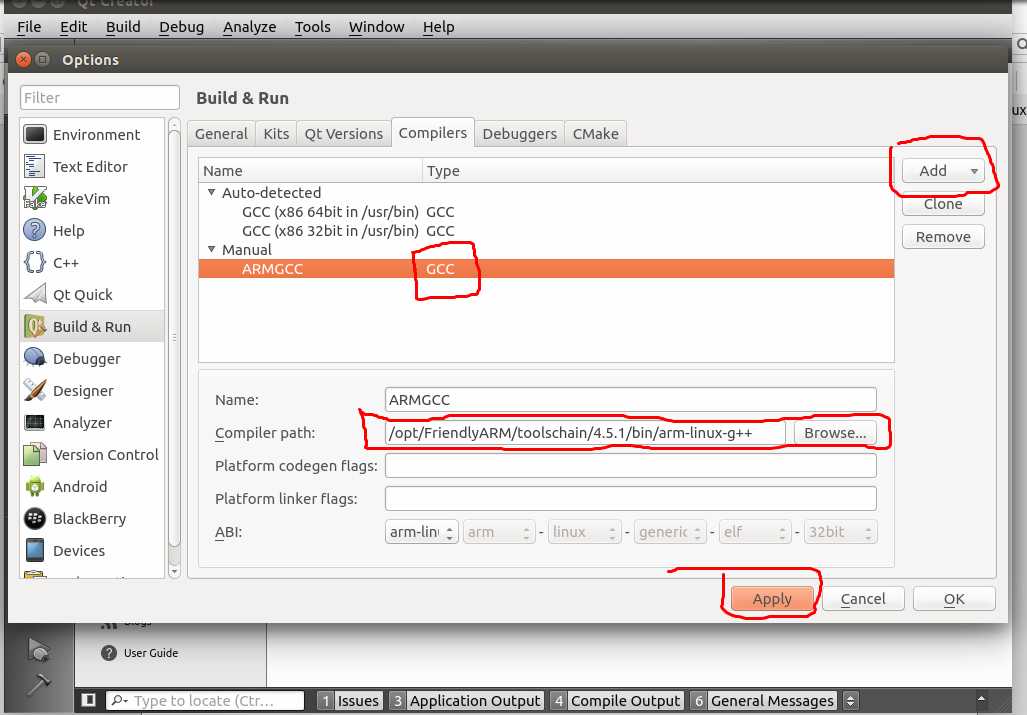
Task: Open the Help options category
Action: coord(92,230)
